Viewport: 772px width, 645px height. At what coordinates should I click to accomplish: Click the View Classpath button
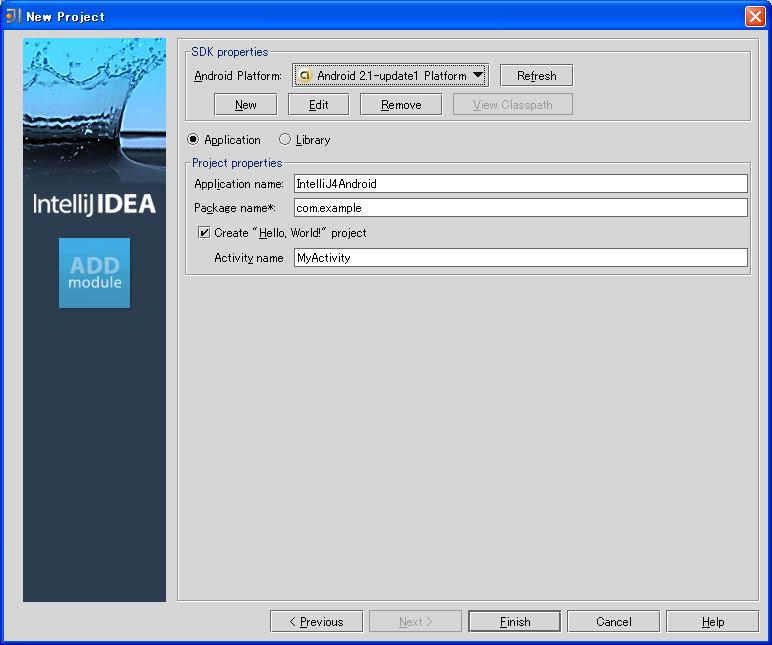(x=513, y=104)
